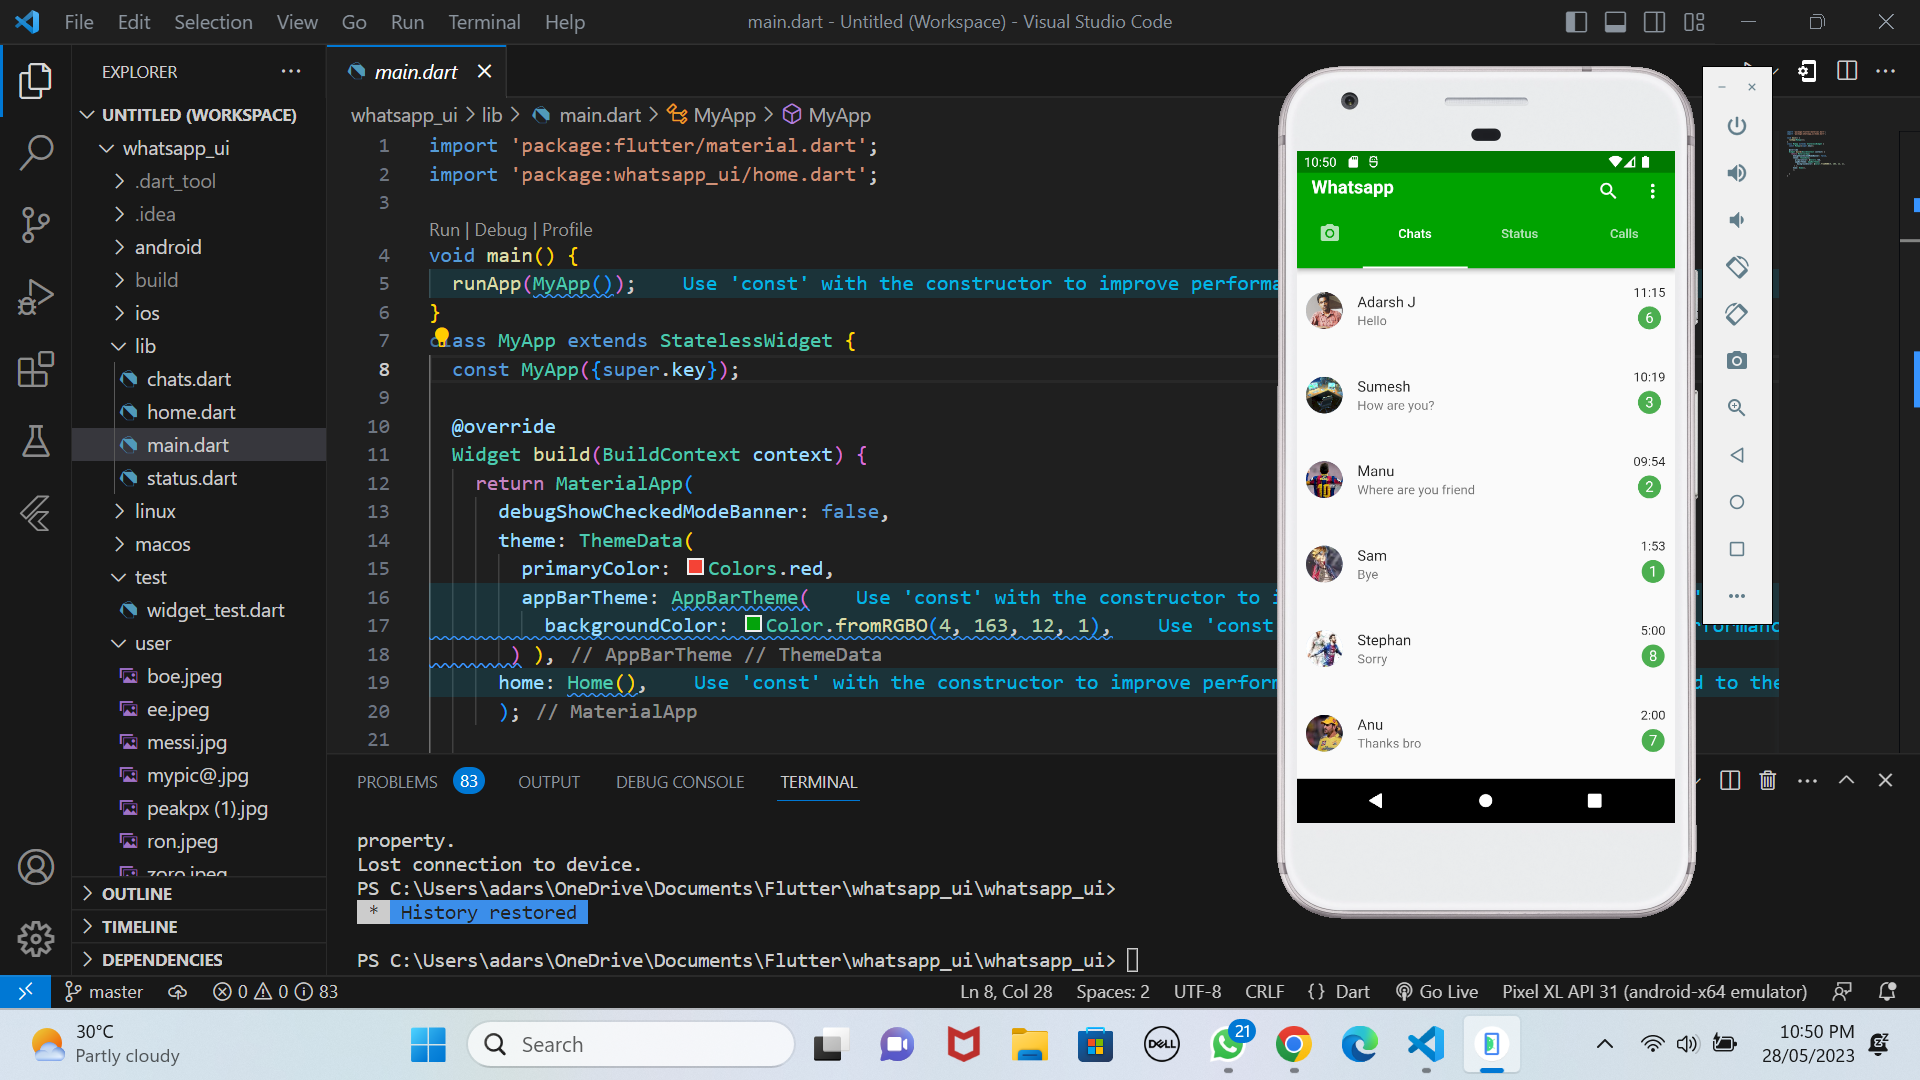Viewport: 1920px width, 1080px height.
Task: Open the Accounts menu icon
Action: tap(36, 867)
